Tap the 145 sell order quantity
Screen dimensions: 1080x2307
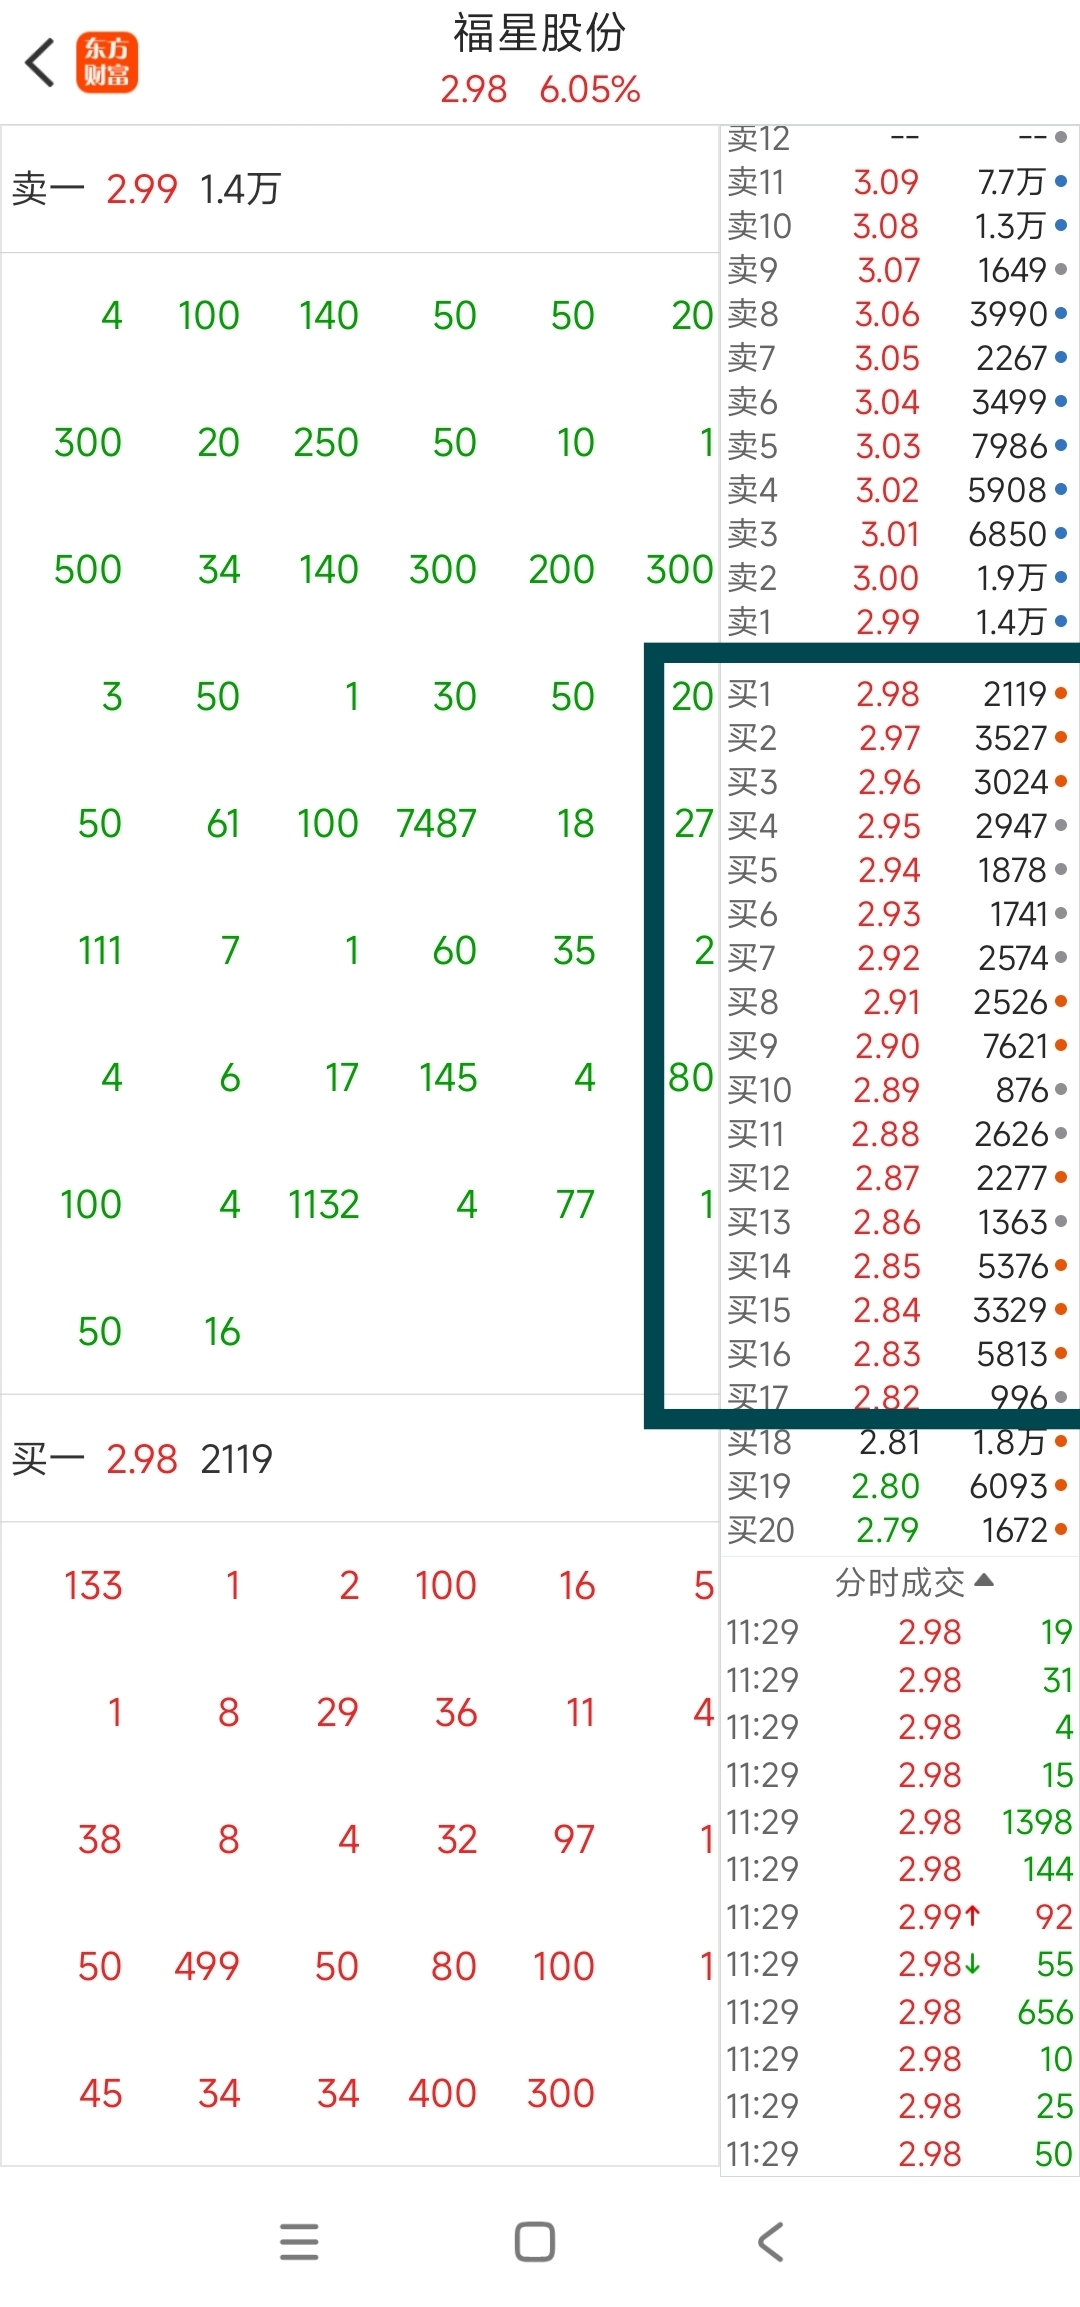point(448,1078)
